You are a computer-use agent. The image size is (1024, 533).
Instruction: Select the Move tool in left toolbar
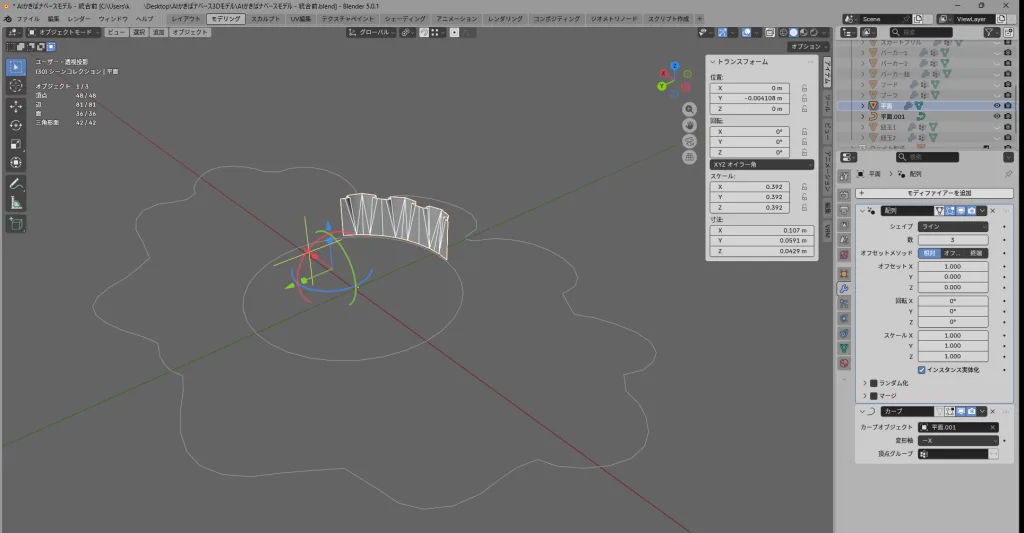pos(16,105)
